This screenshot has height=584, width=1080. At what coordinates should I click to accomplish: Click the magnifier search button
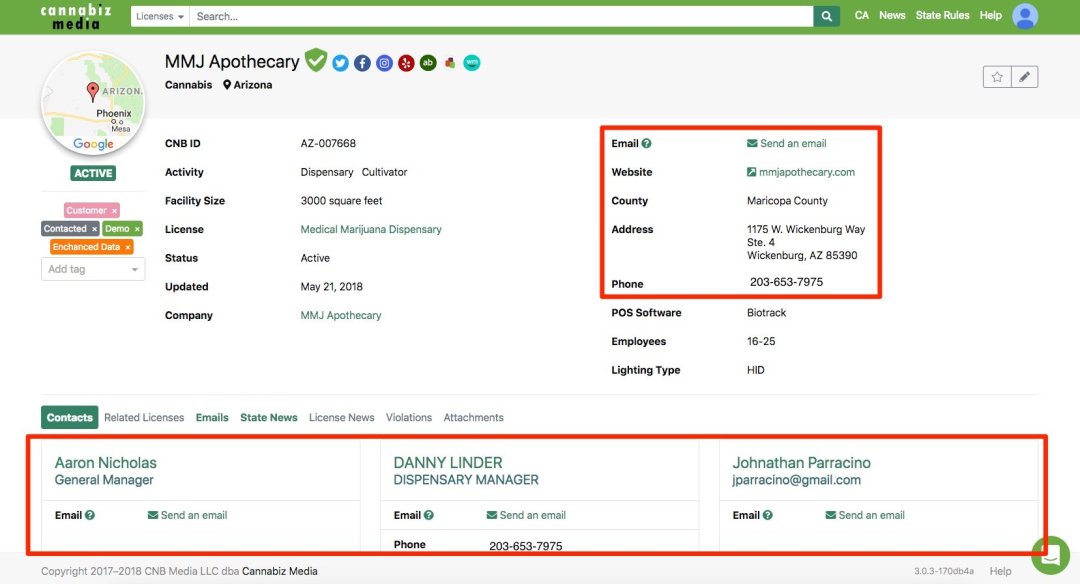tap(826, 17)
